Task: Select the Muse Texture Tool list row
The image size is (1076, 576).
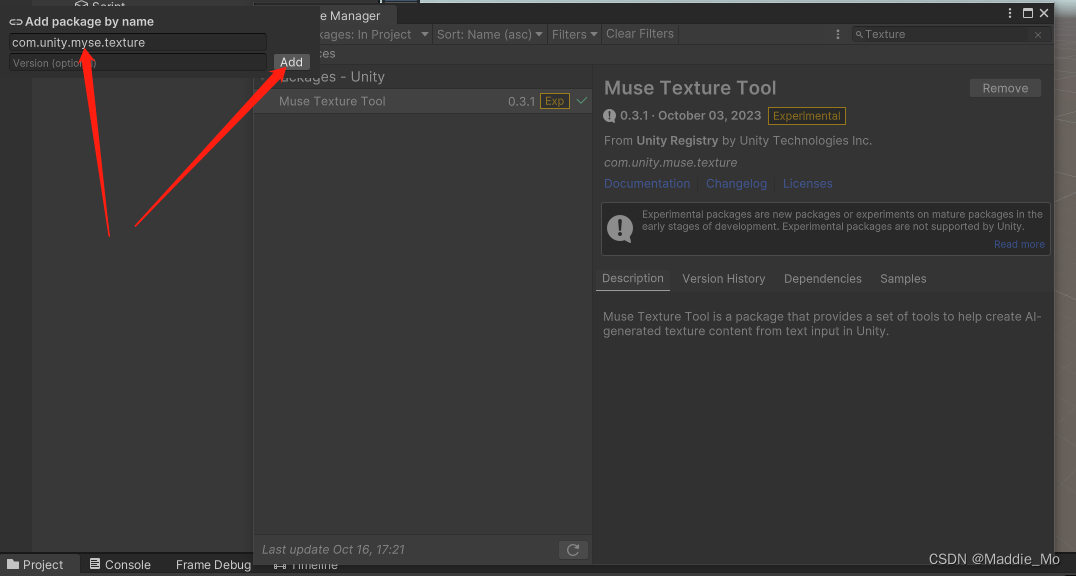Action: [x=423, y=101]
